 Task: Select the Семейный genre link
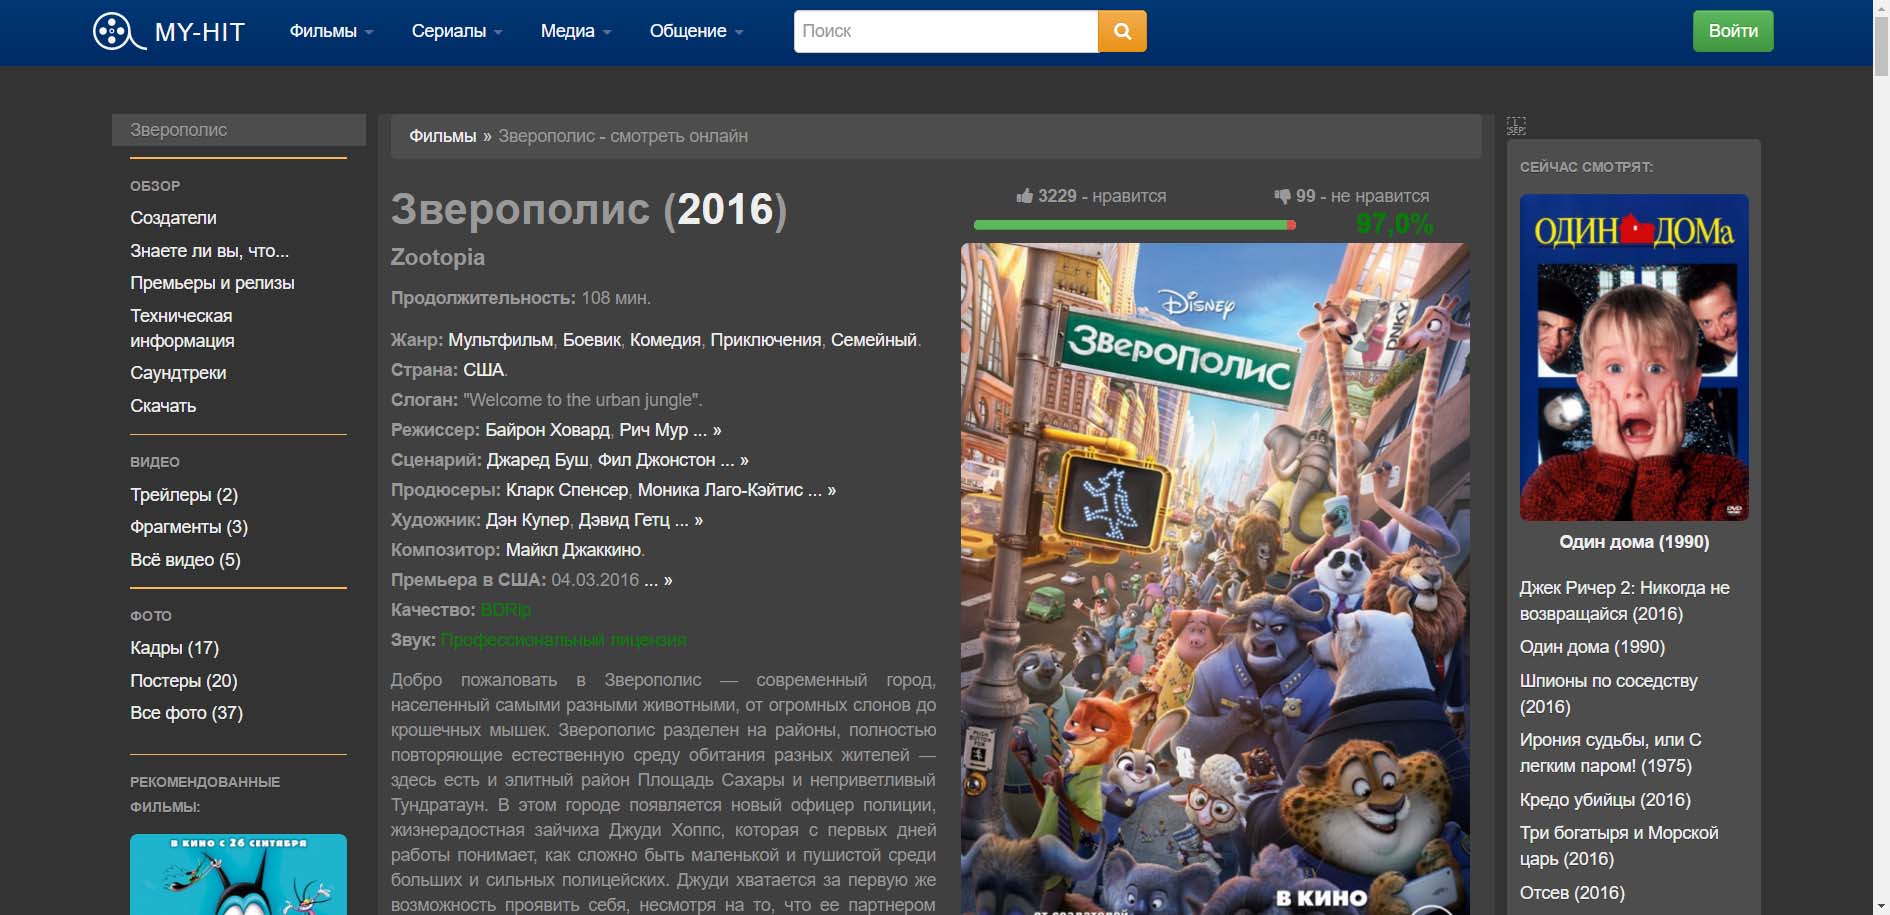[874, 340]
